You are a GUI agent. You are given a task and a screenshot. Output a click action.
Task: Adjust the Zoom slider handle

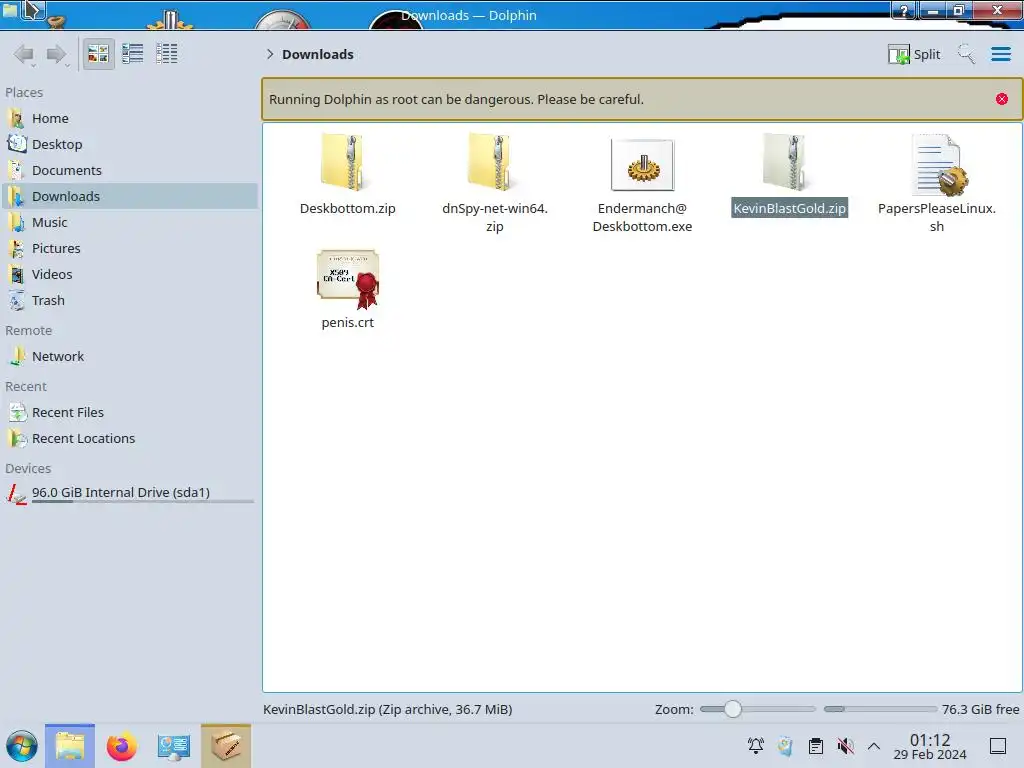click(733, 709)
